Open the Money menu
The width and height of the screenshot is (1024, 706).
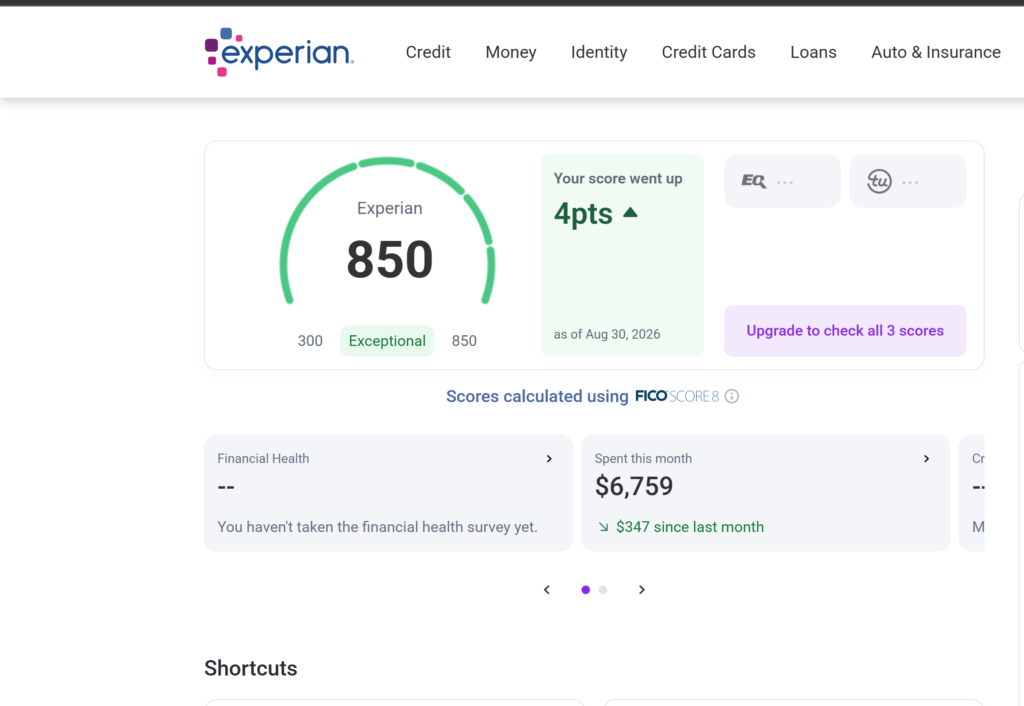click(x=511, y=52)
